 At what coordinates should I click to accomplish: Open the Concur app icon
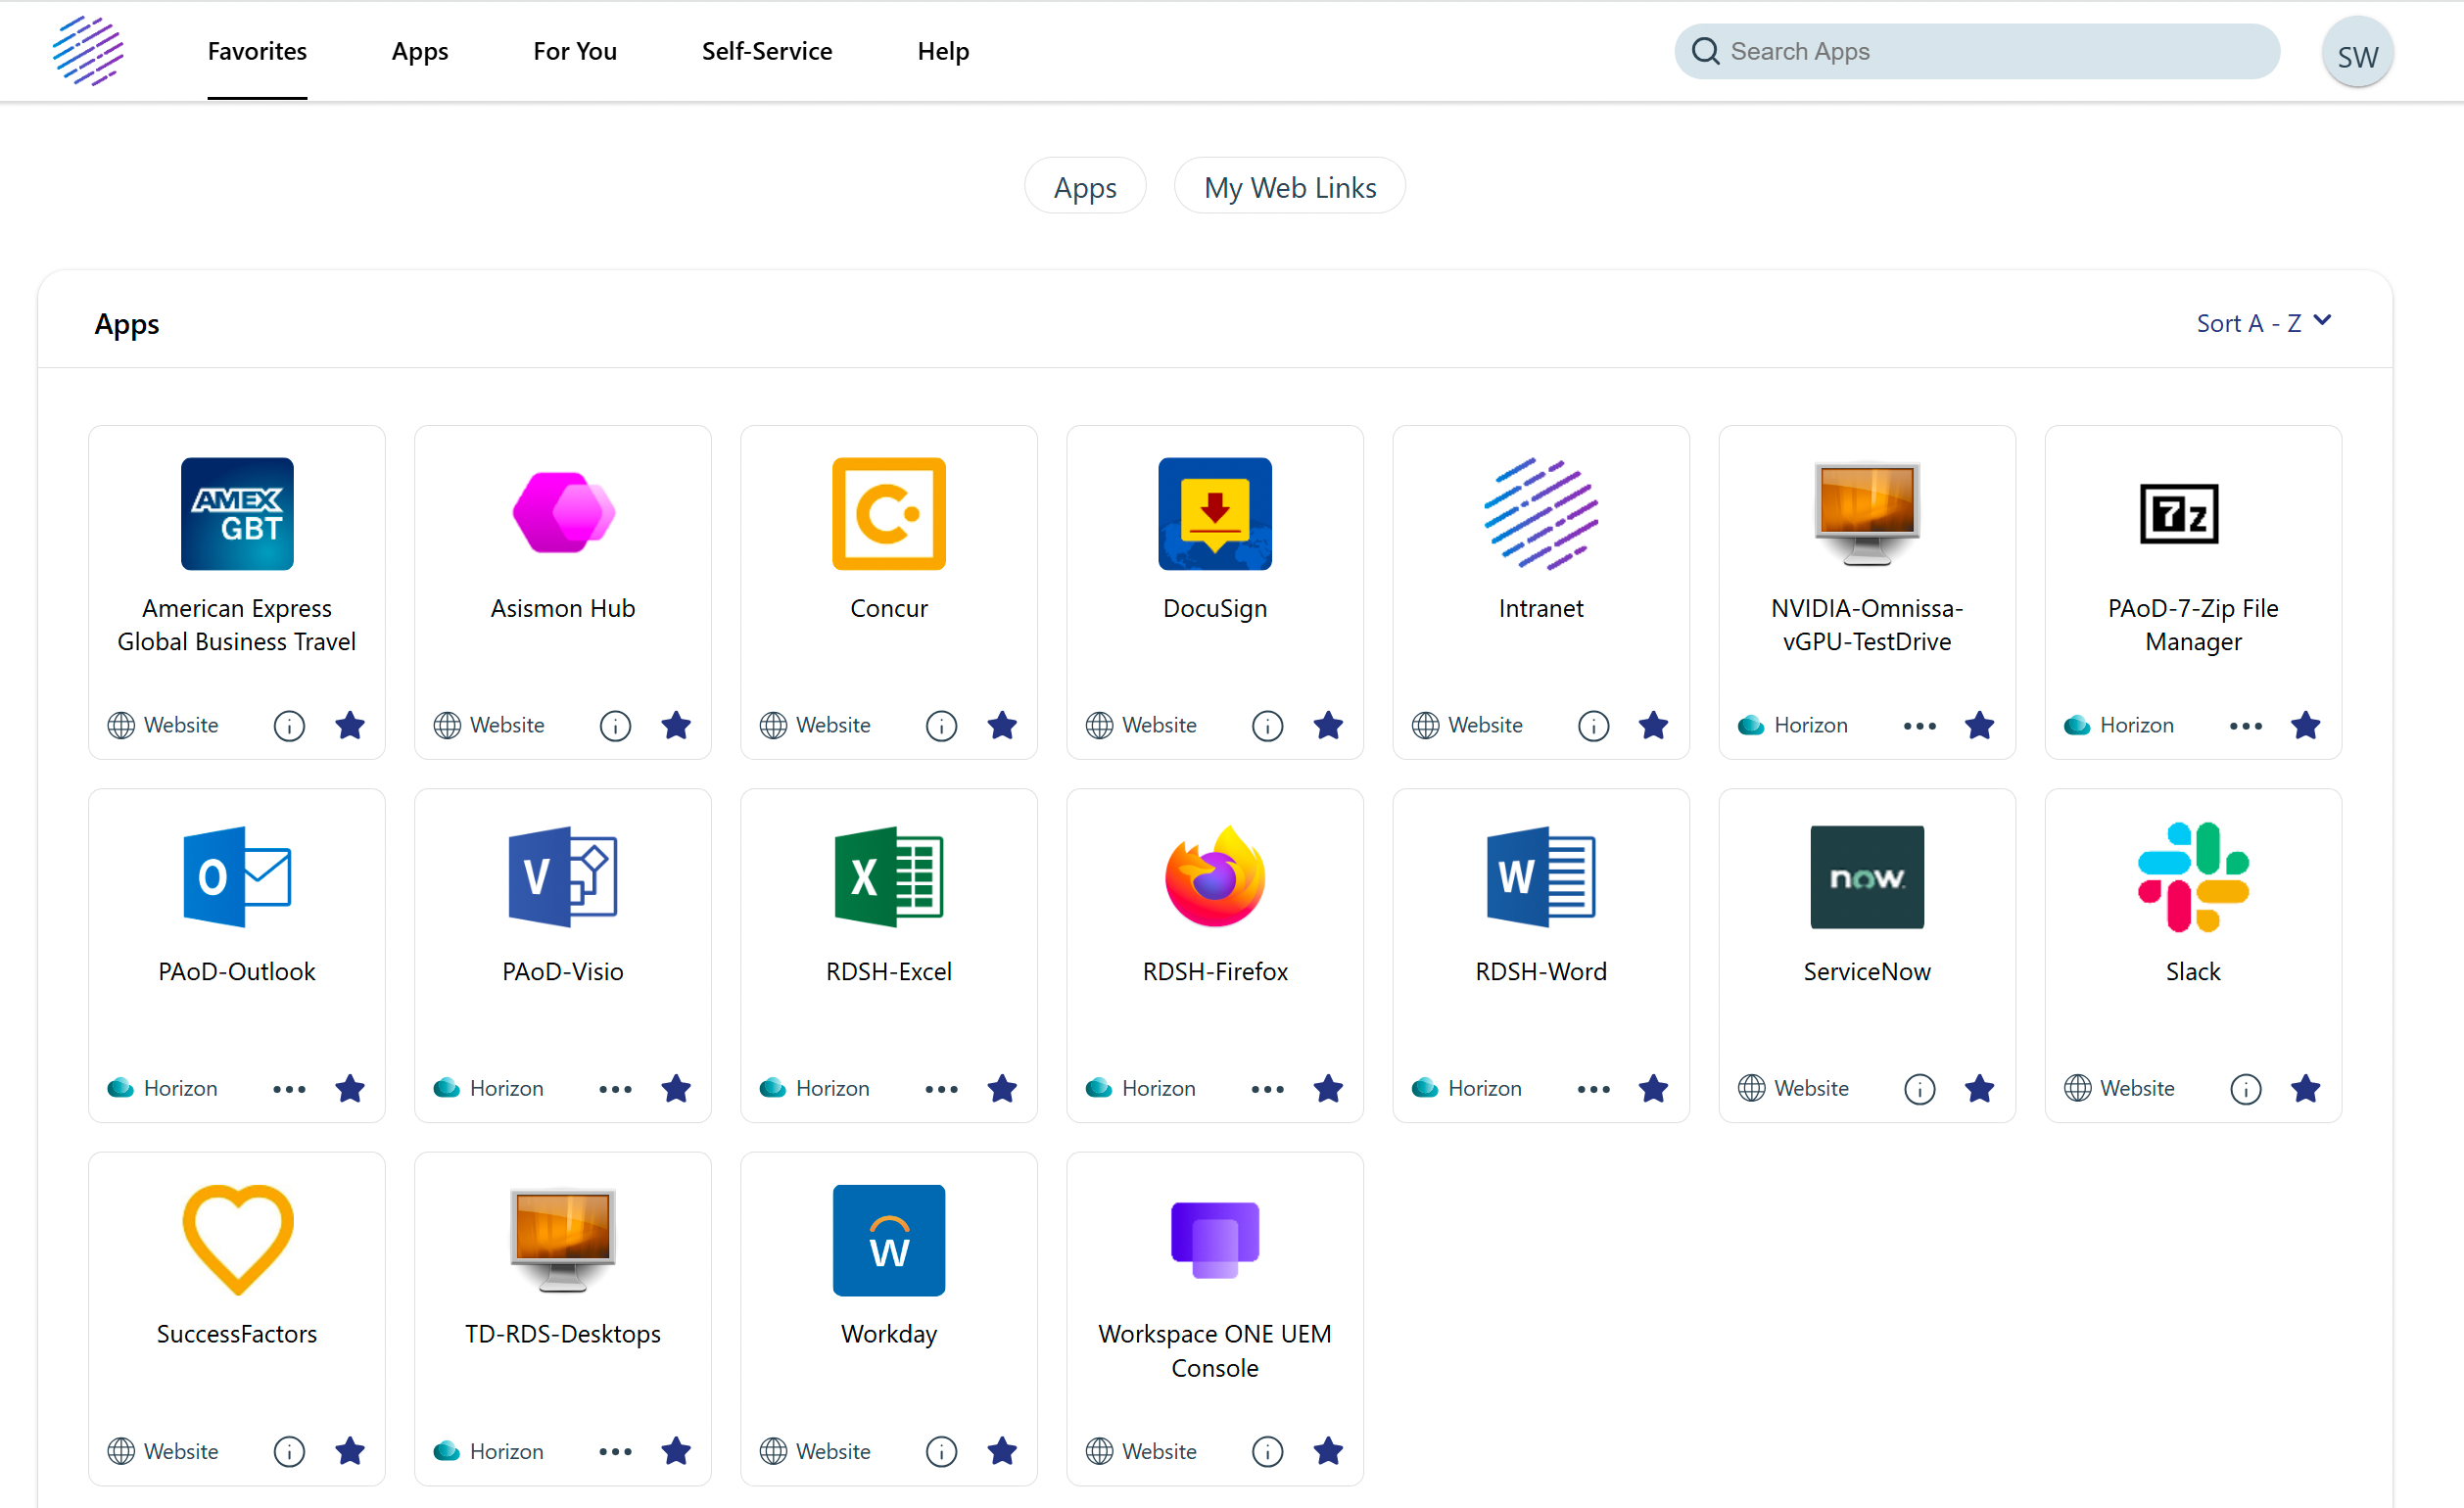coord(888,514)
